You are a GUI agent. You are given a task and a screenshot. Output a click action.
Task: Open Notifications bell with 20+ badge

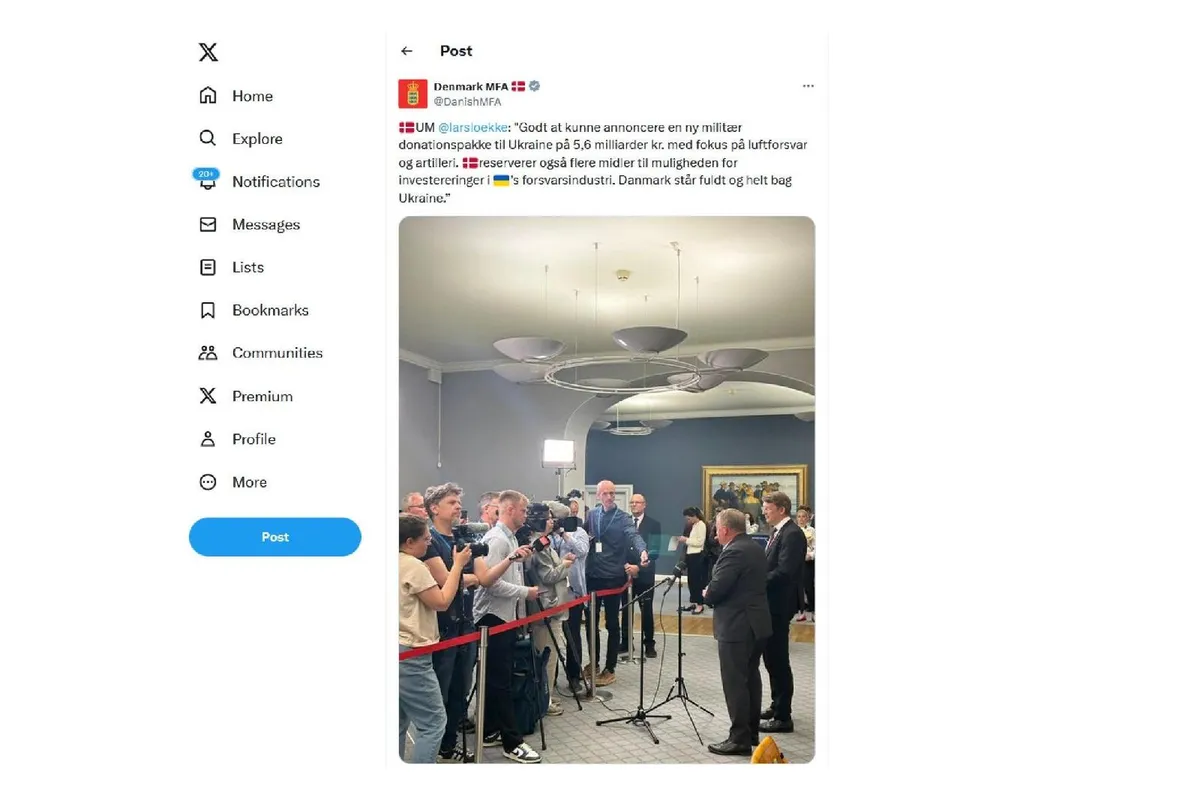click(x=207, y=180)
